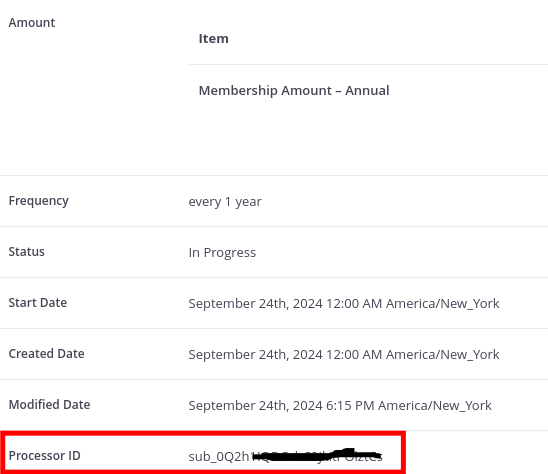Viewport: 548px width, 474px height.
Task: Select the Item column header
Action: tap(214, 38)
